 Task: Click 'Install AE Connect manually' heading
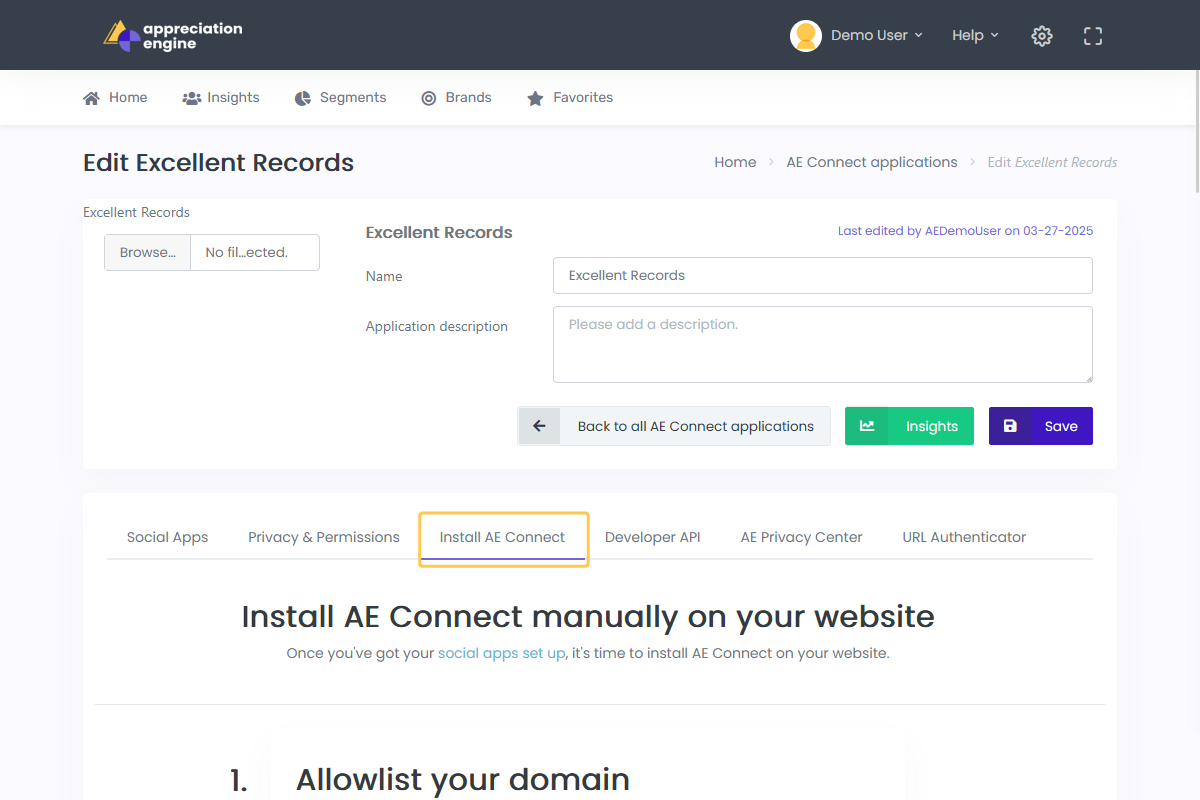click(x=588, y=616)
